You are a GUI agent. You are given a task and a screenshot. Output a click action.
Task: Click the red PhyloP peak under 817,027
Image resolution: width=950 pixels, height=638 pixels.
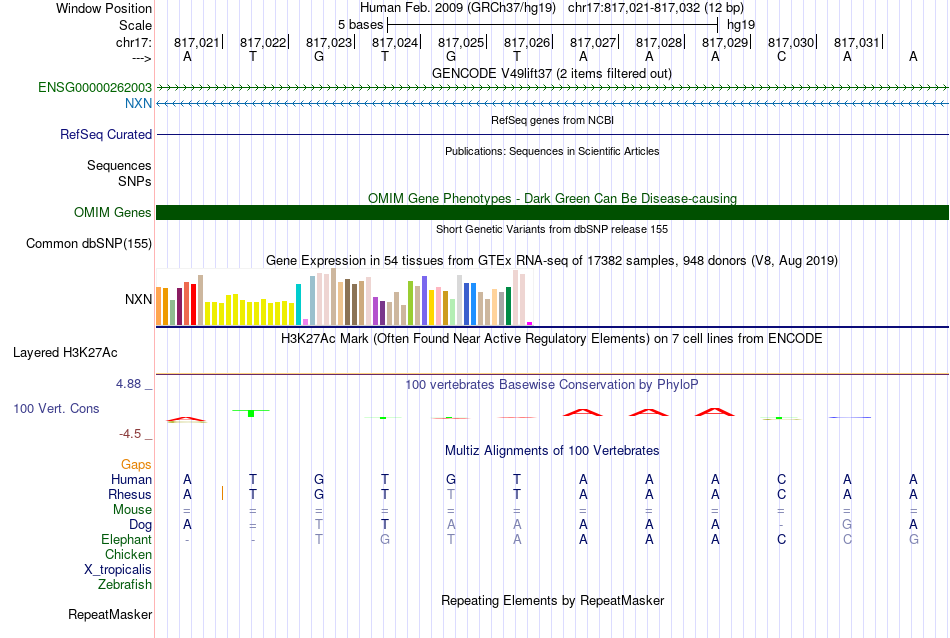click(x=583, y=412)
